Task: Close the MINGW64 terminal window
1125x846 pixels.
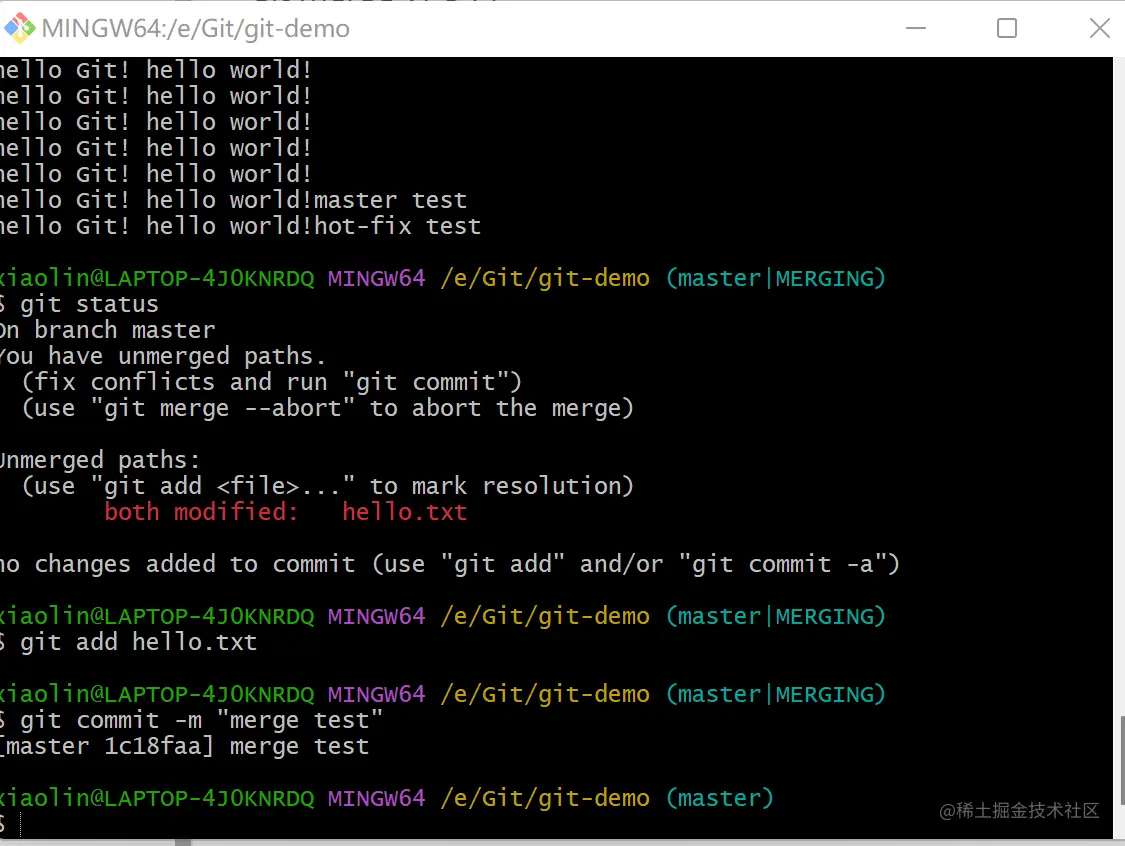Action: pyautogui.click(x=1099, y=28)
